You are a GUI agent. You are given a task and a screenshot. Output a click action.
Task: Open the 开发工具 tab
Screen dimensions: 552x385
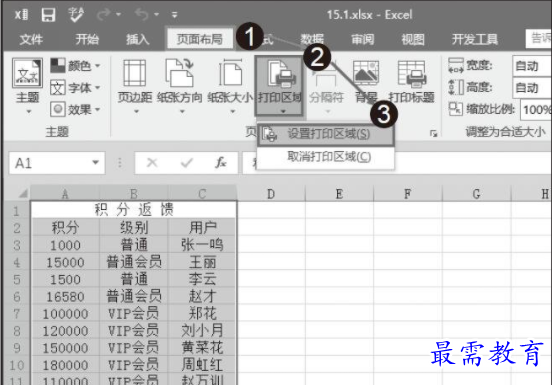[475, 39]
